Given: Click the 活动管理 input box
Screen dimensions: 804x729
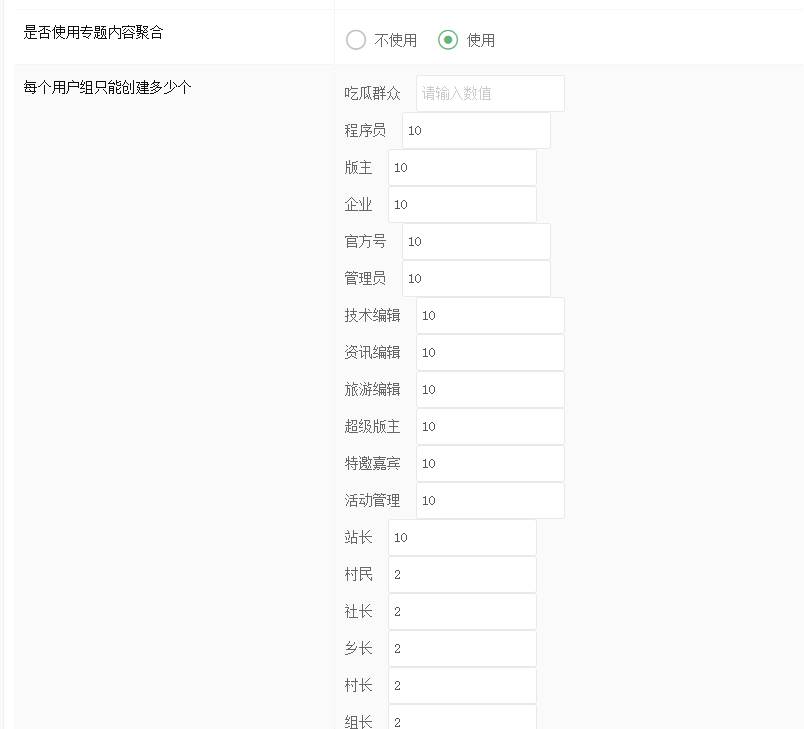Looking at the screenshot, I should coord(490,501).
